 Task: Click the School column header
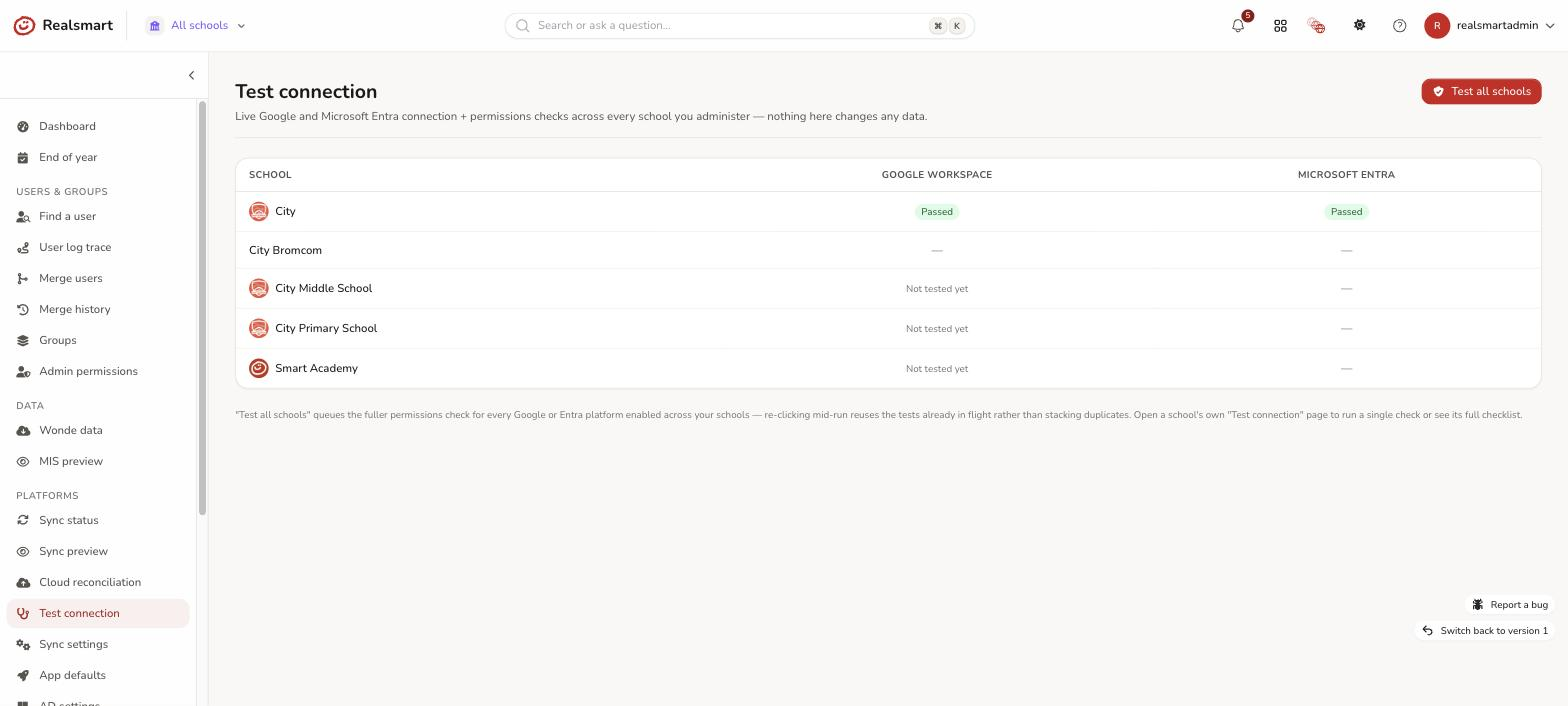(270, 174)
